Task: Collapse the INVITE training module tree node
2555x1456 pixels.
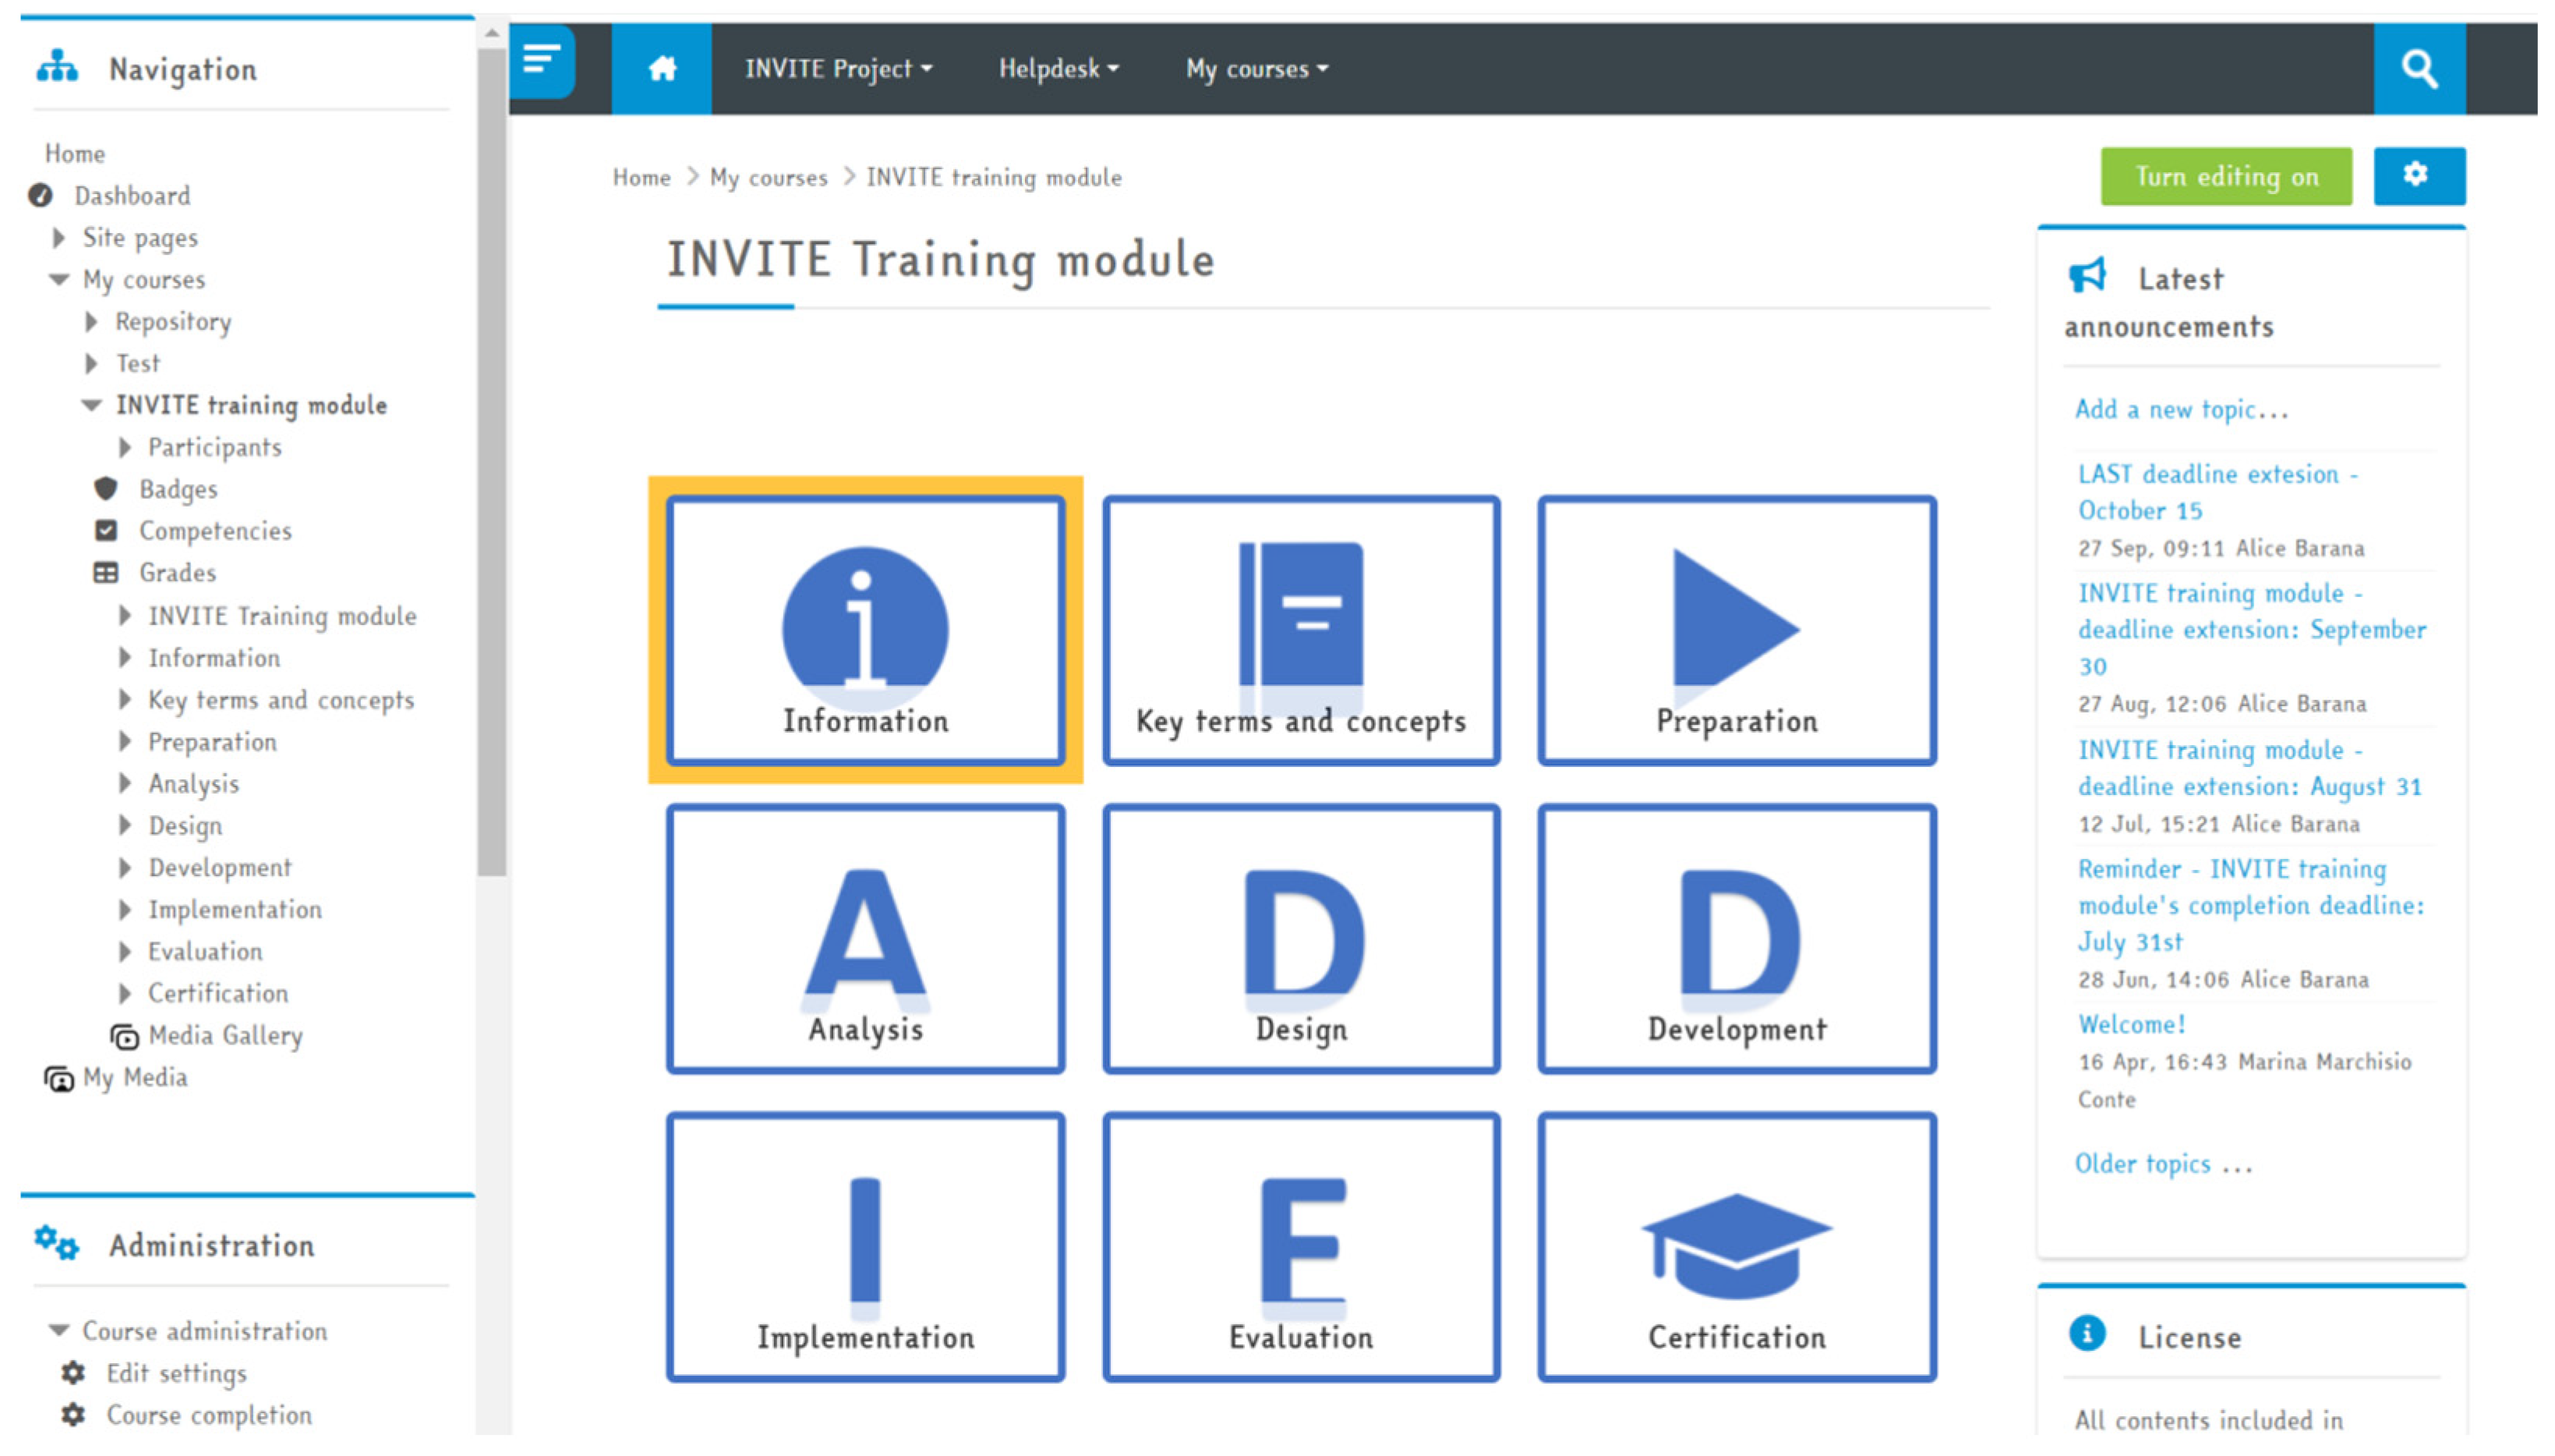Action: point(91,405)
